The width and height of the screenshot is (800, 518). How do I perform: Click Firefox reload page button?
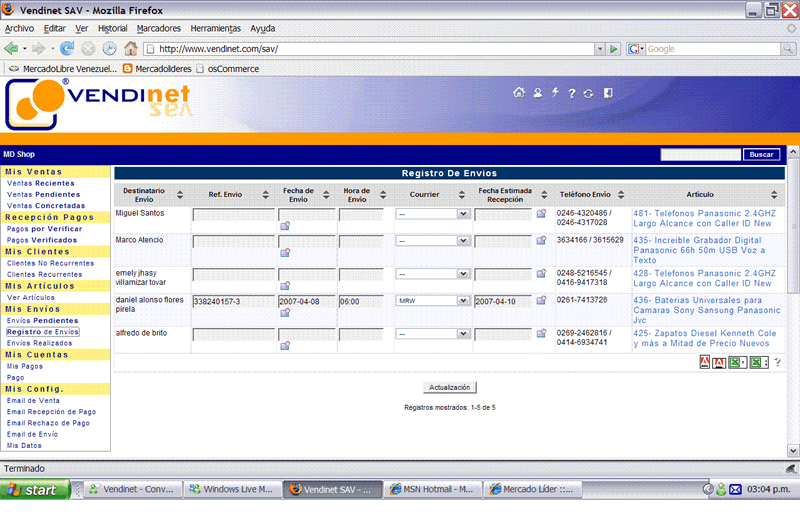(67, 48)
